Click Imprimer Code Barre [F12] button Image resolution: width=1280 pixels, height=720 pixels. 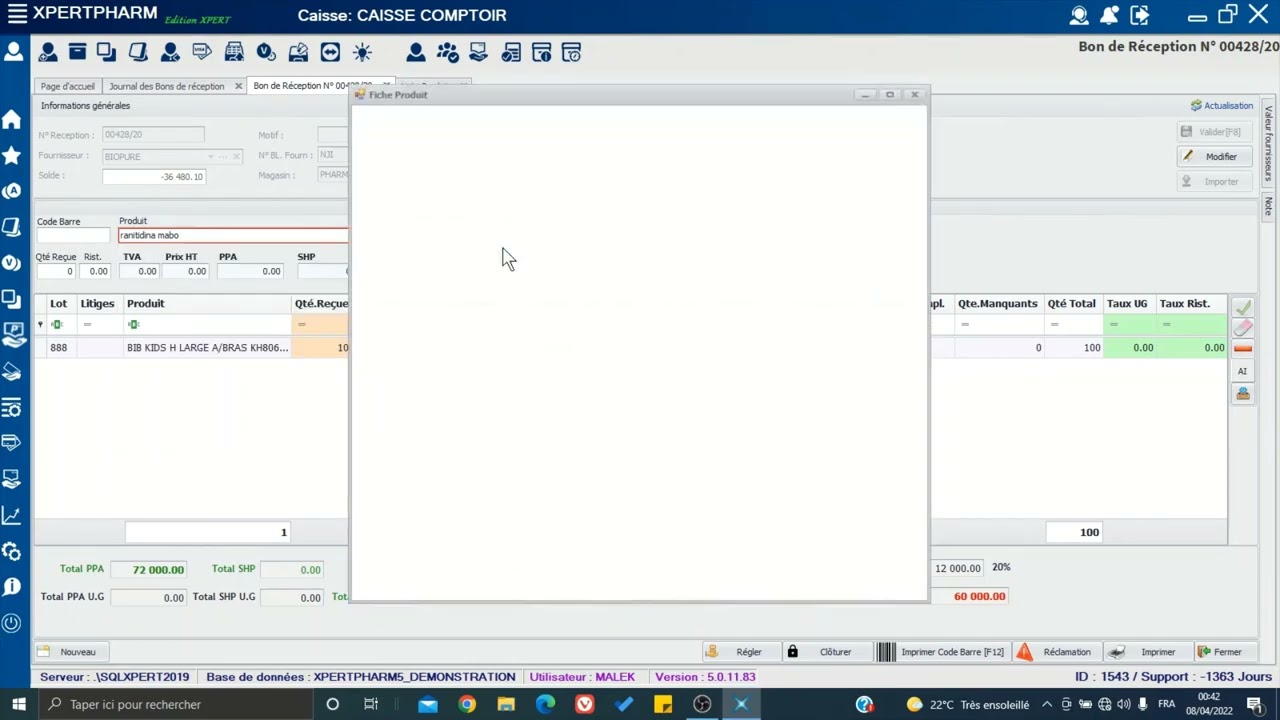(x=943, y=652)
